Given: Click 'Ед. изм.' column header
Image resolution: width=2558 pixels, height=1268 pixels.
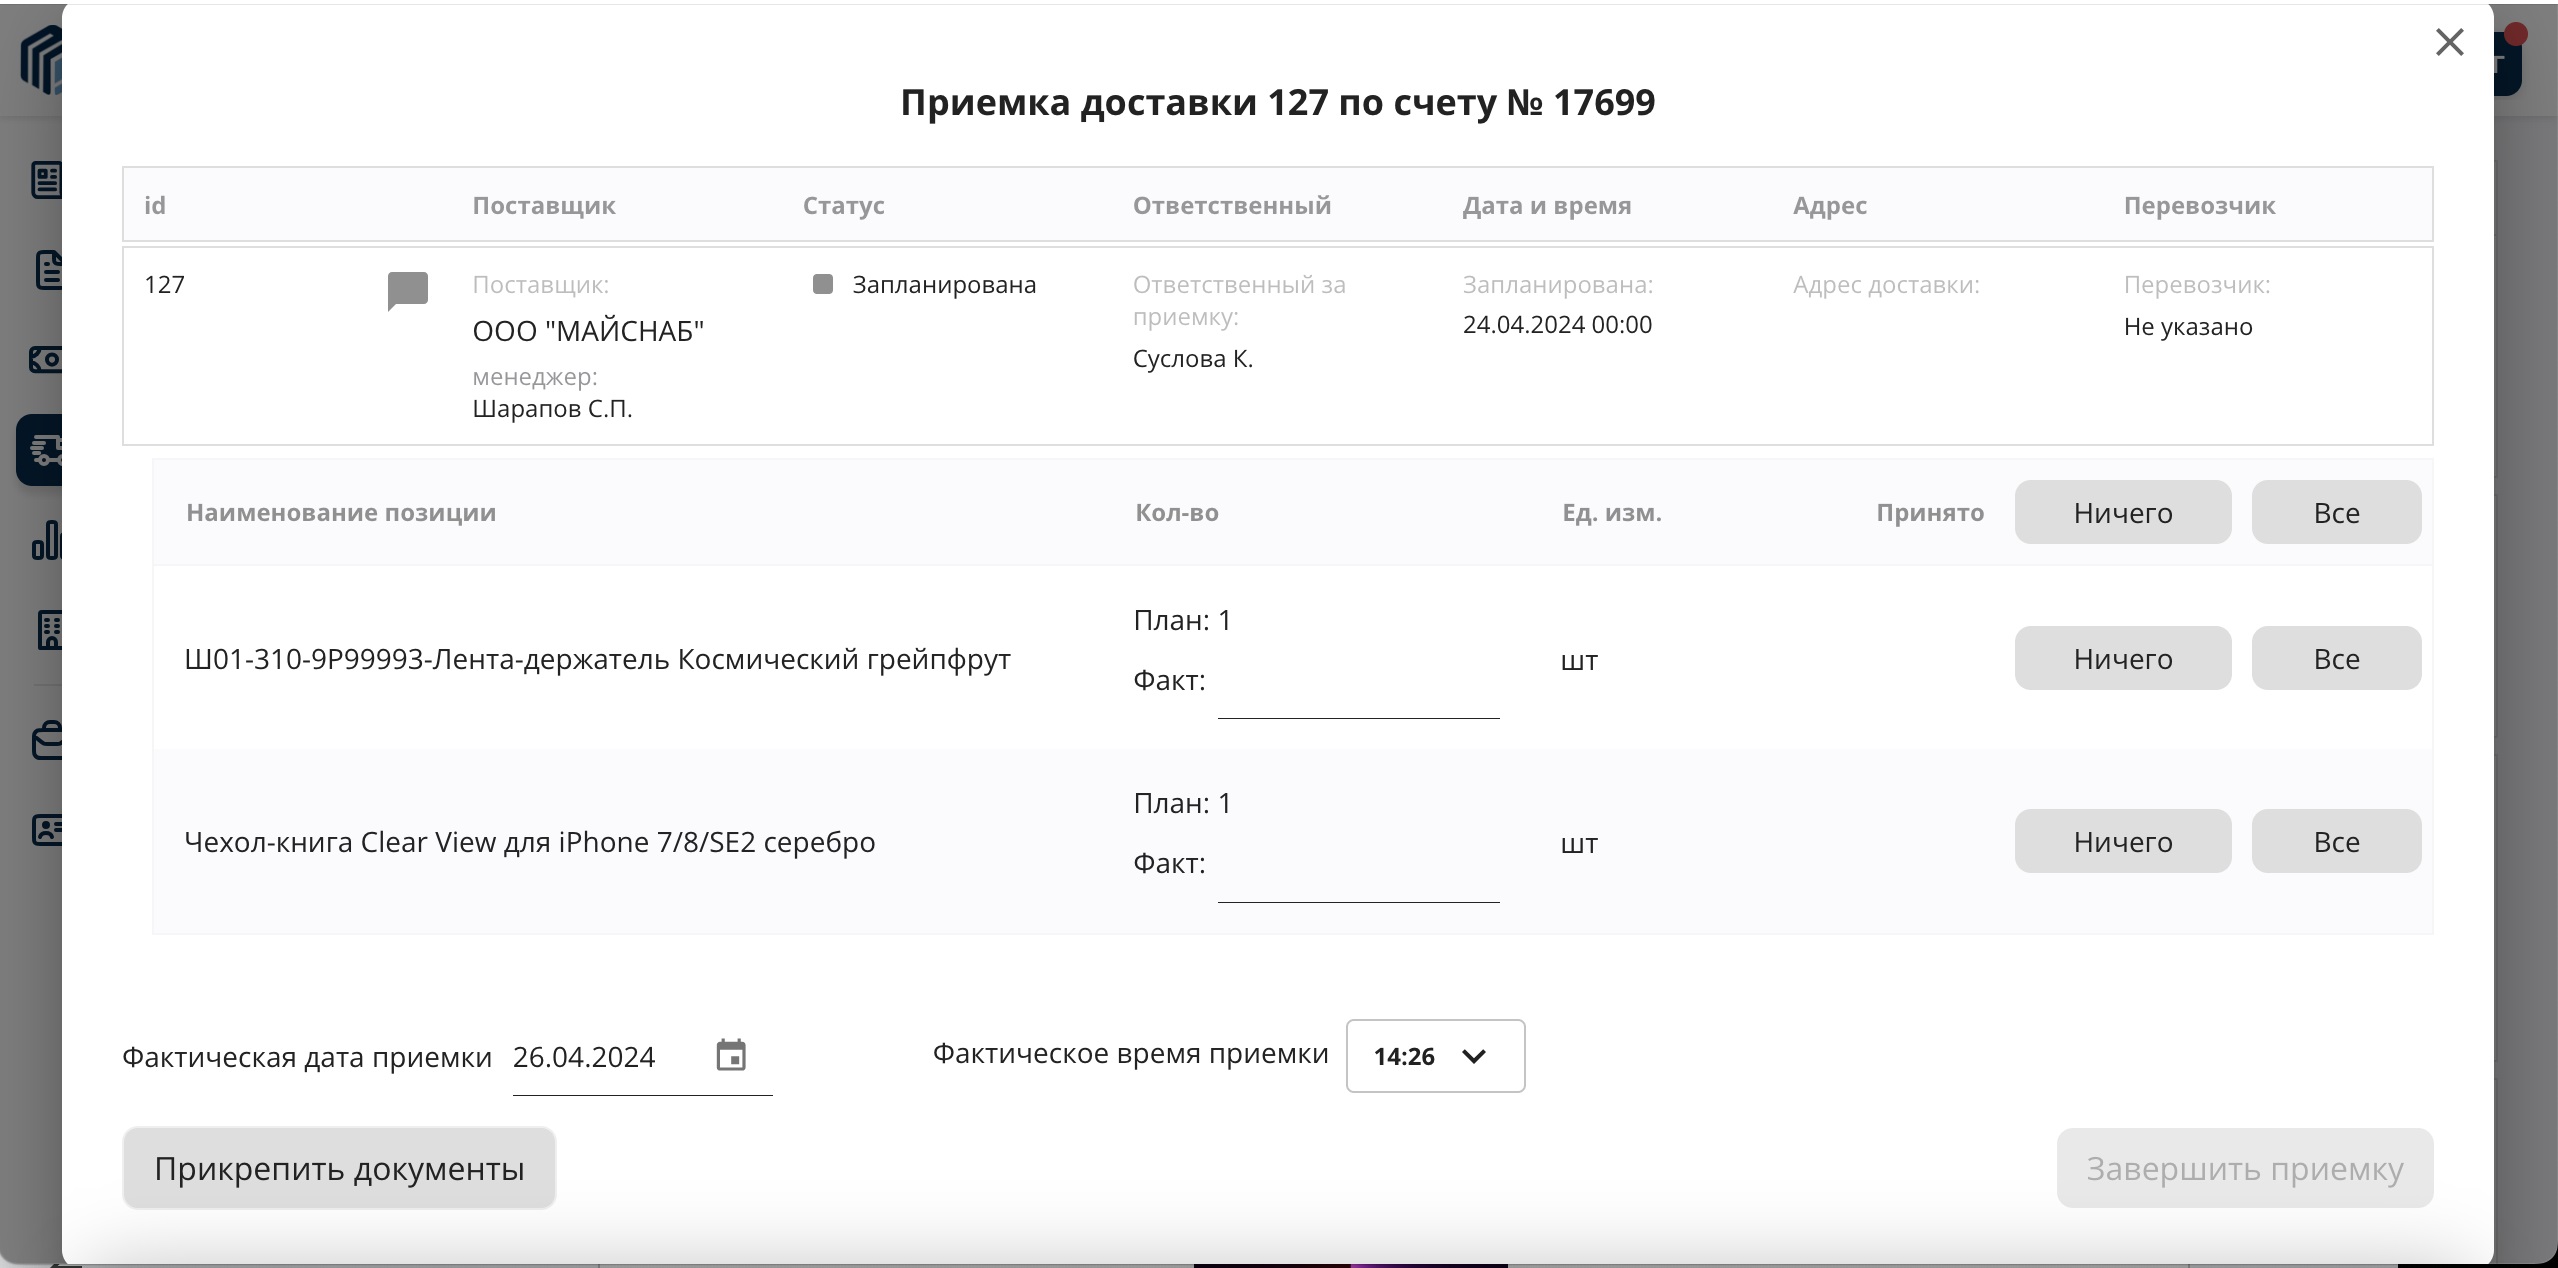Looking at the screenshot, I should click(x=1611, y=512).
